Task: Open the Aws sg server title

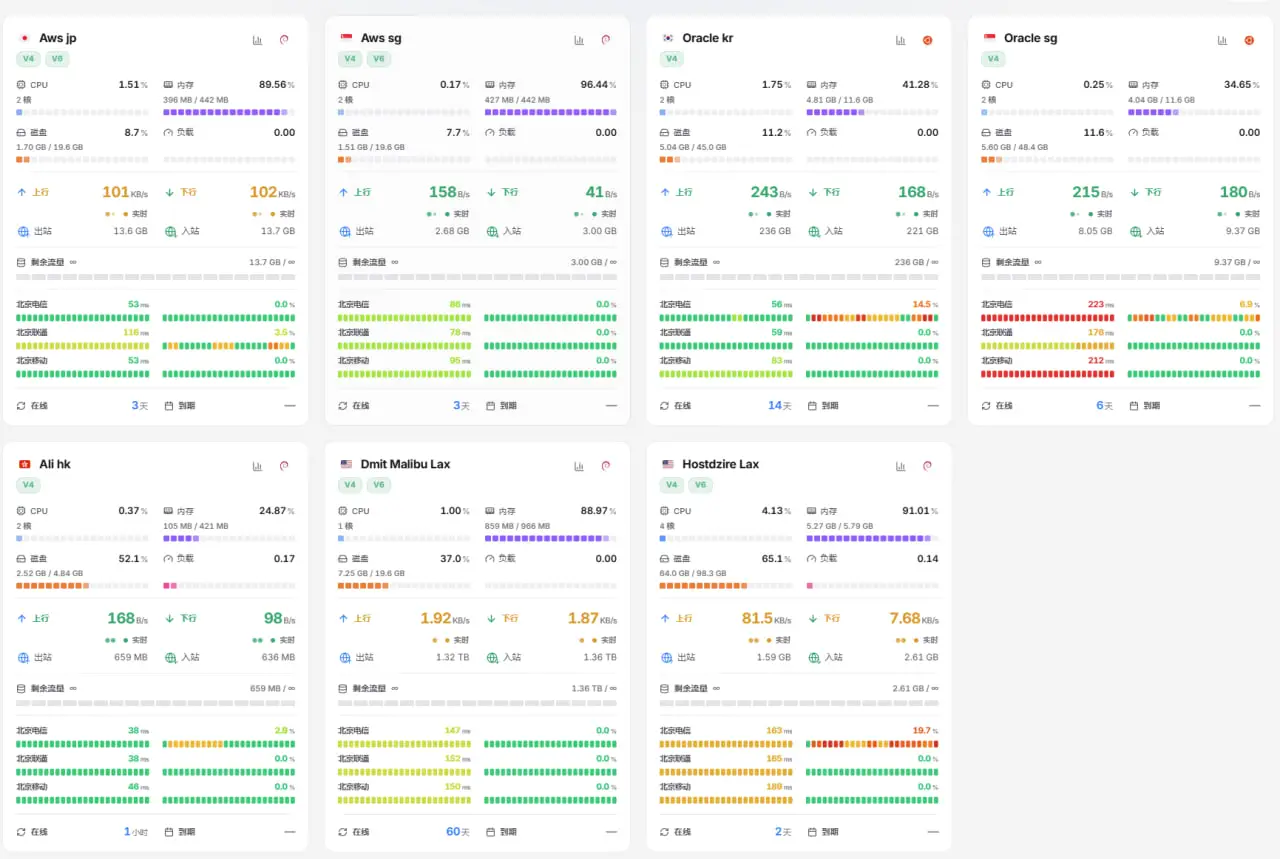Action: coord(381,38)
